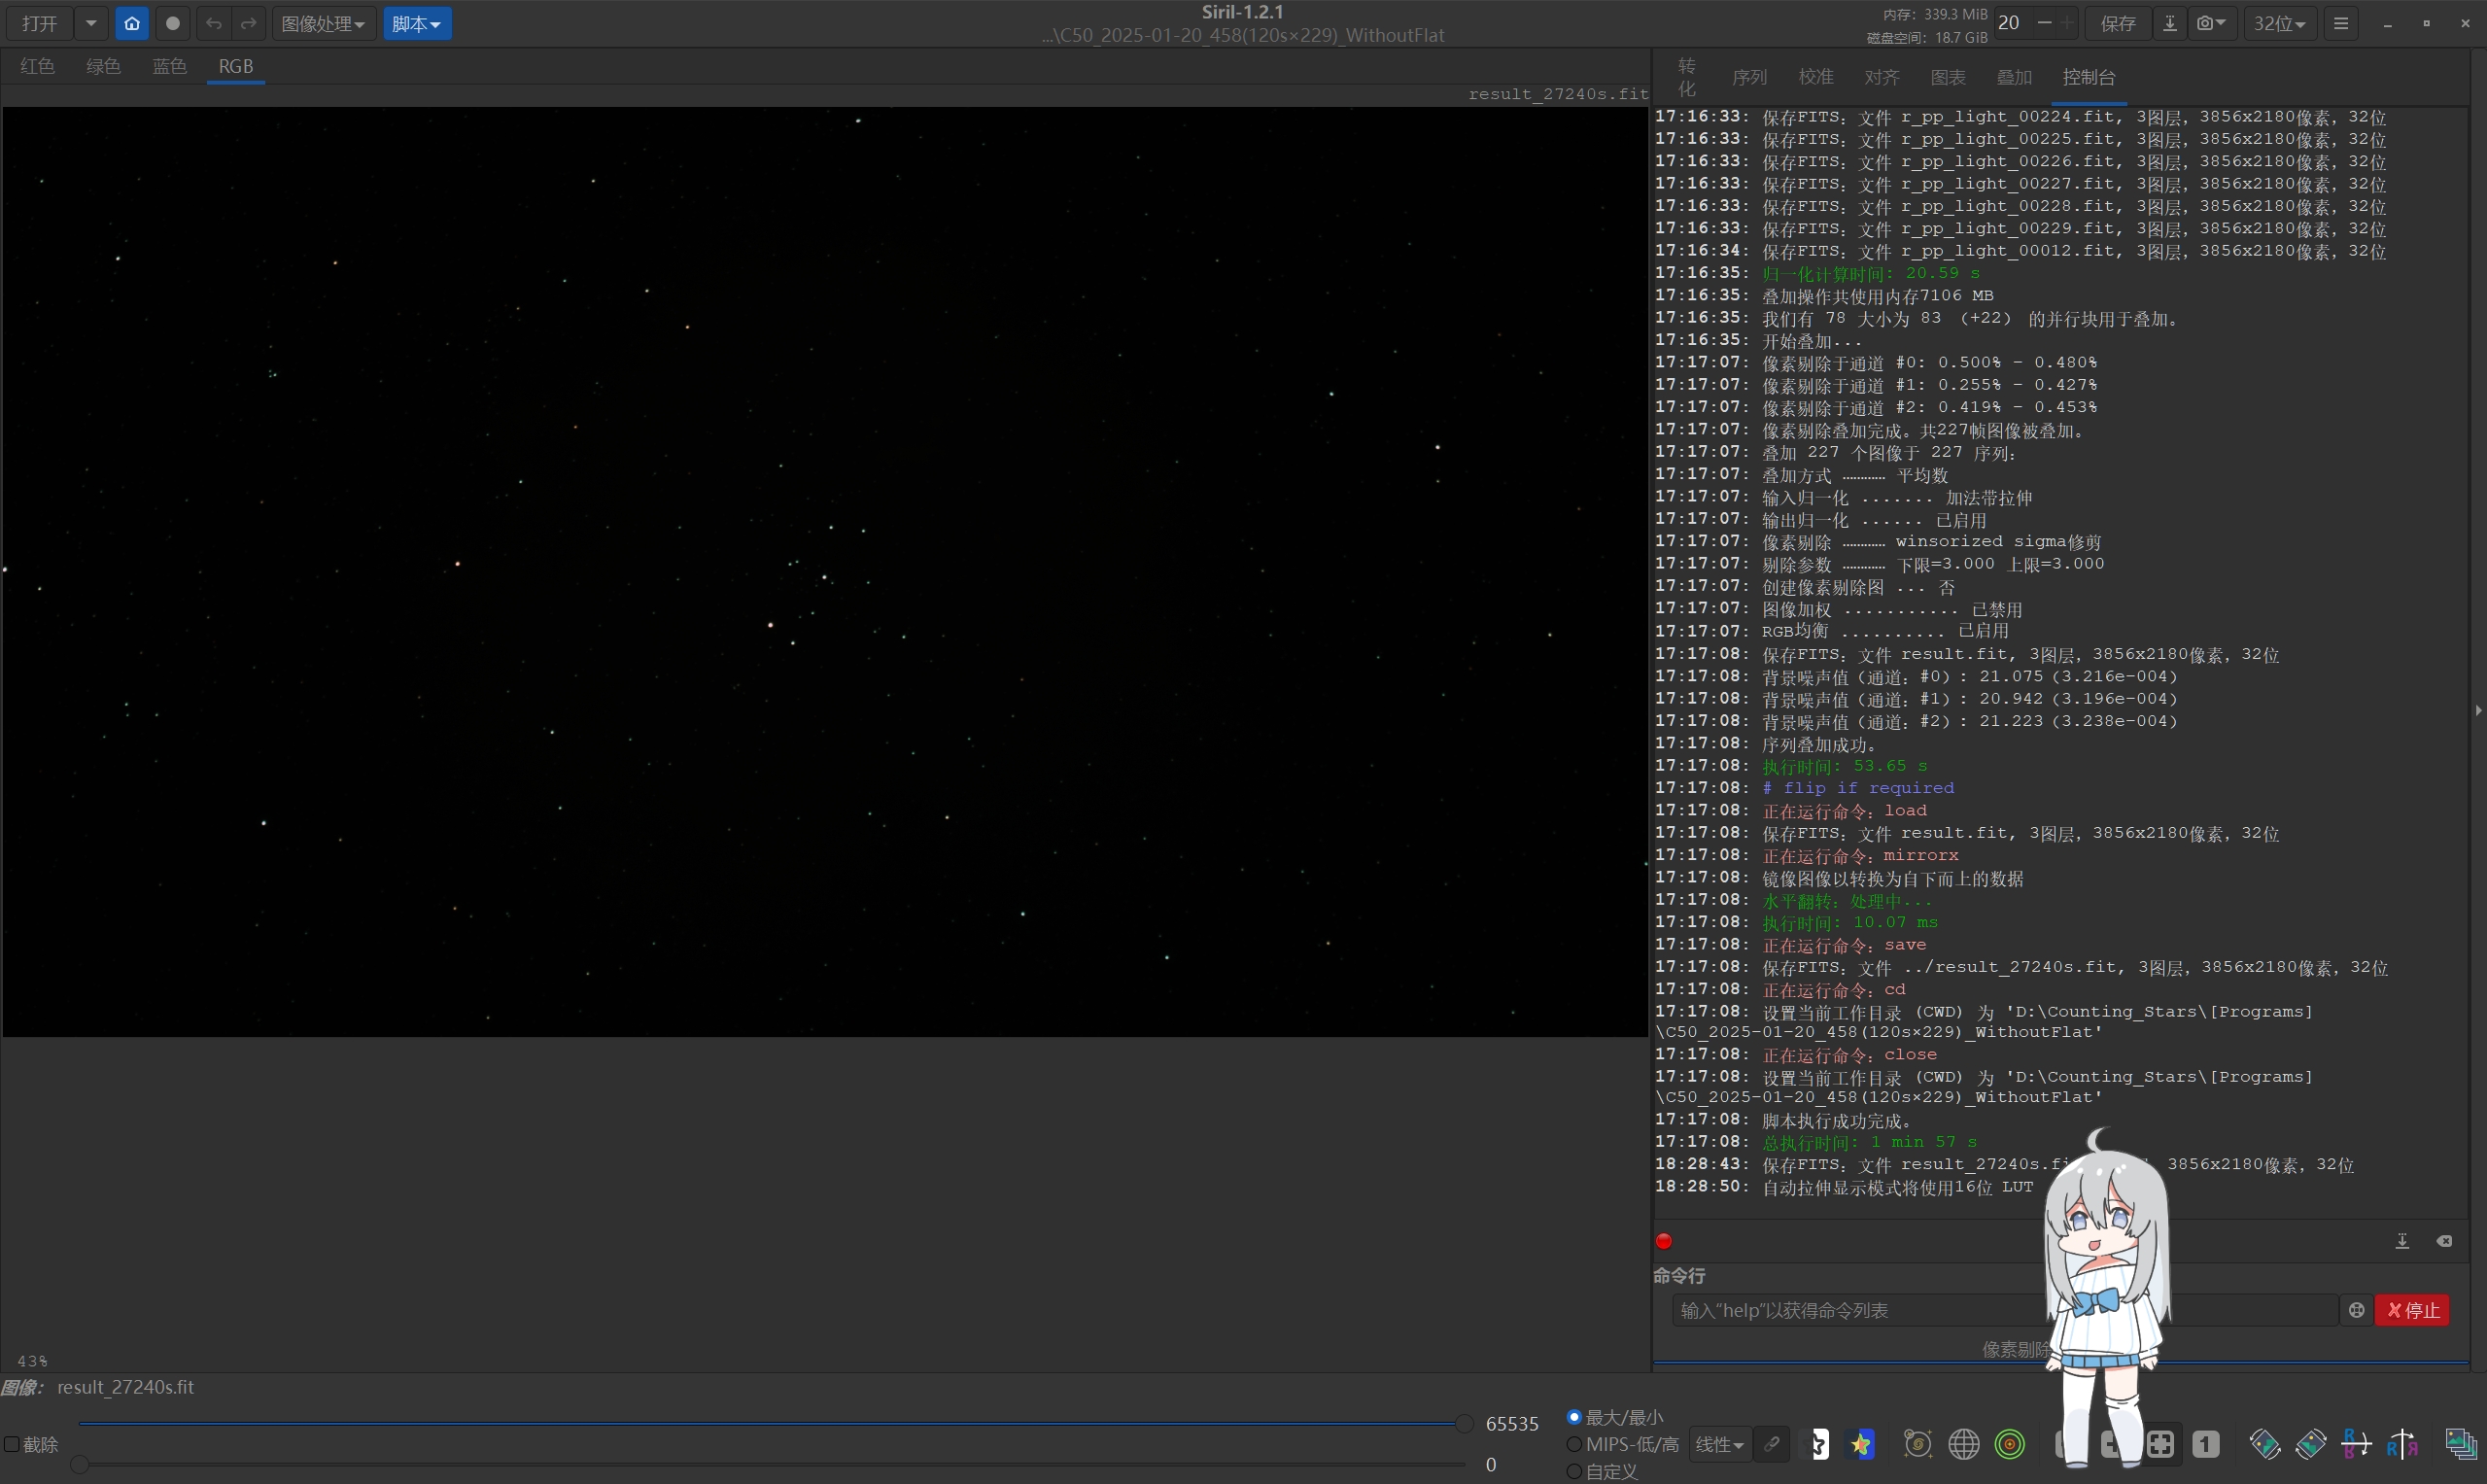The image size is (2487, 1484).
Task: Open the 32位 bit depth dropdown
Action: 2280,24
